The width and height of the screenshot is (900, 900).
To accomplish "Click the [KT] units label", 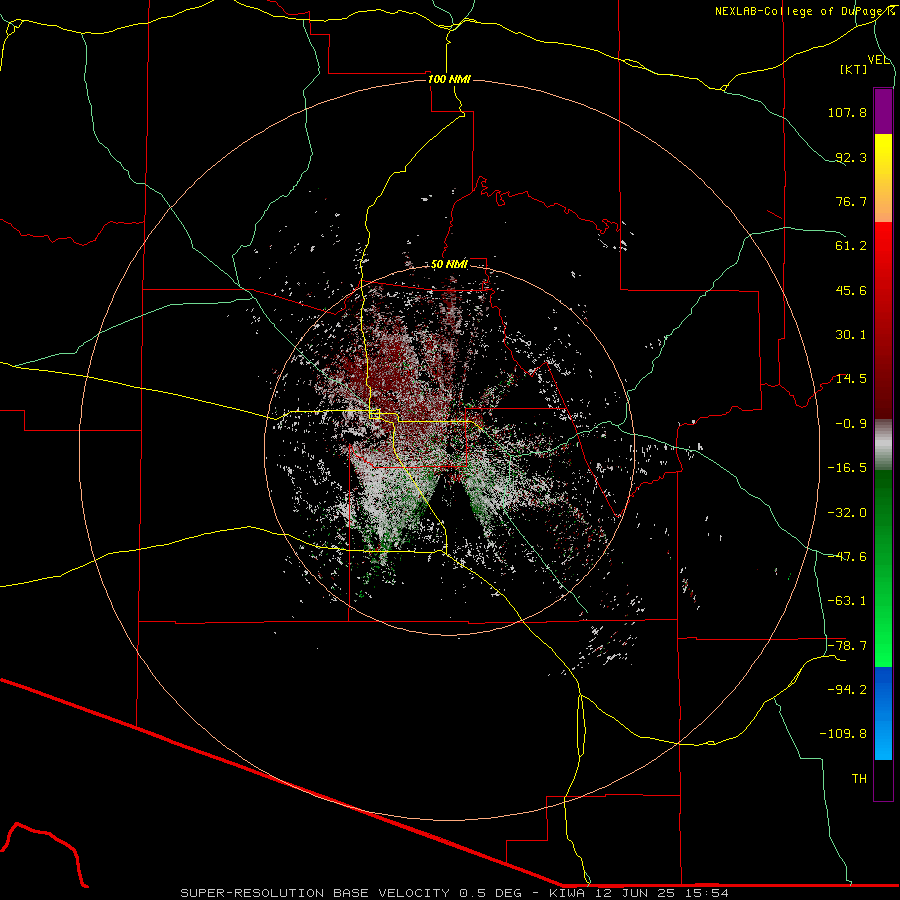I will click(x=854, y=69).
